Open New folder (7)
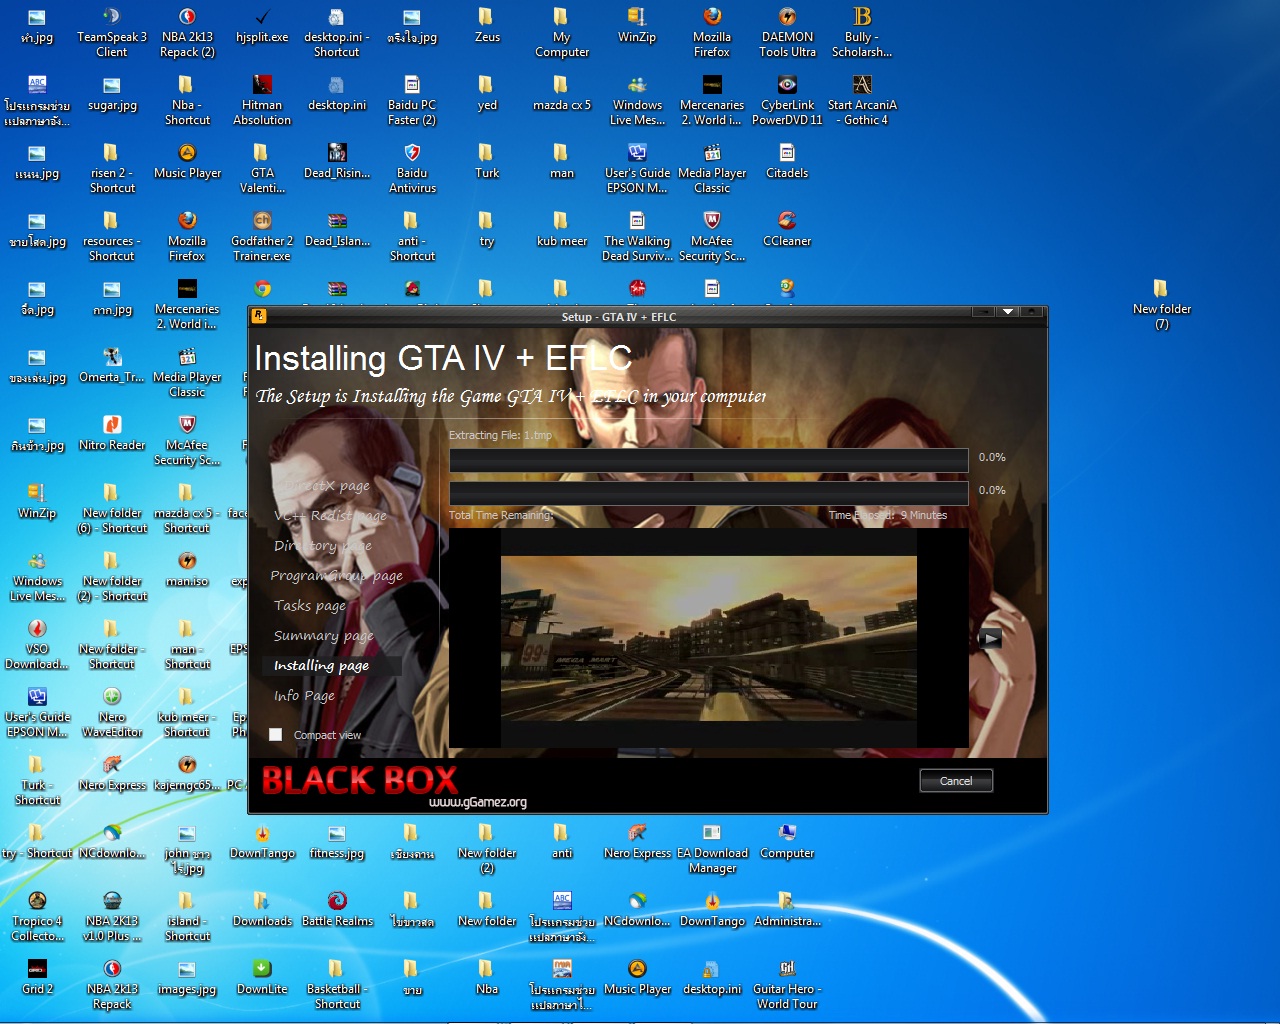This screenshot has width=1280, height=1024. pos(1162,304)
